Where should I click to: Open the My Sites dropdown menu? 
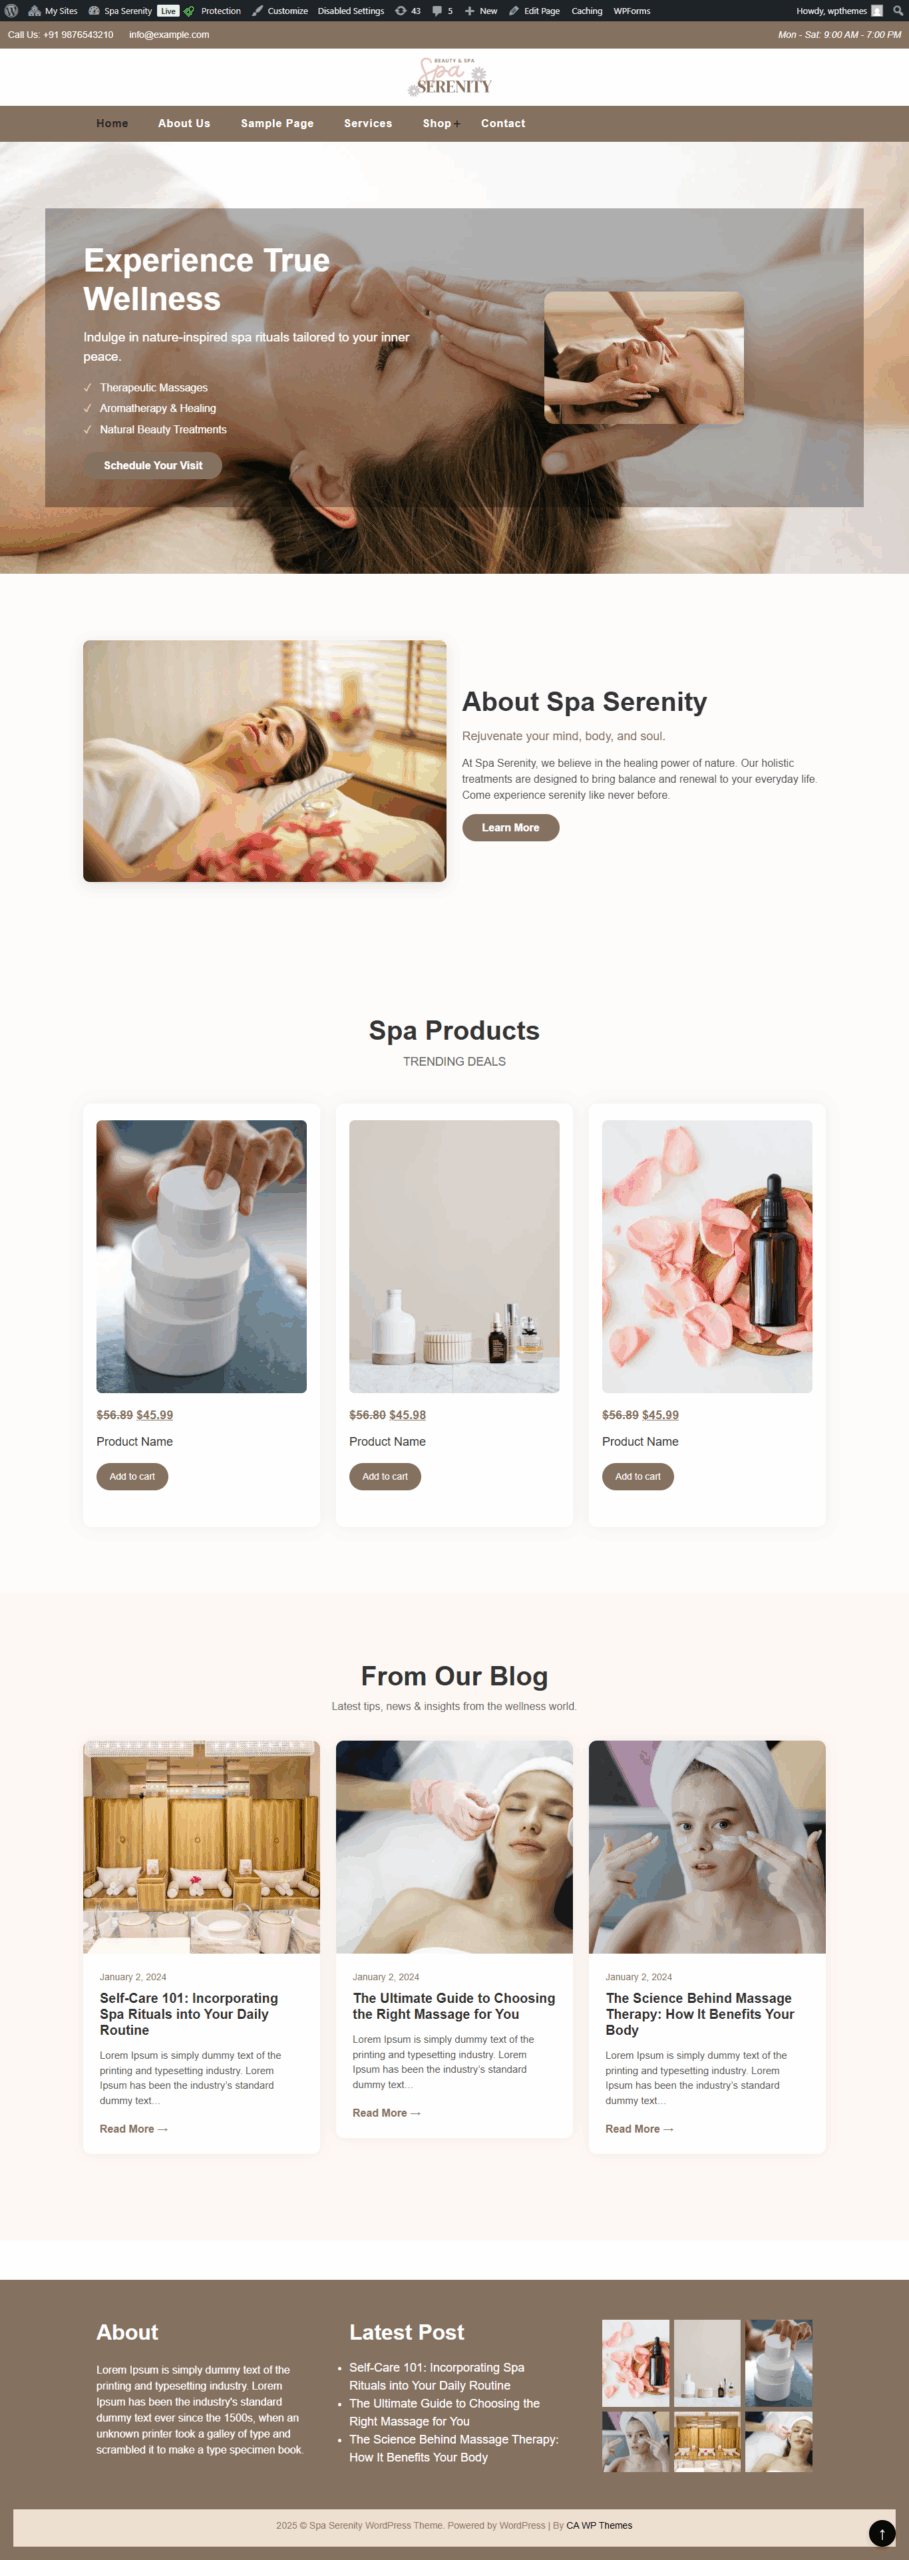[53, 11]
